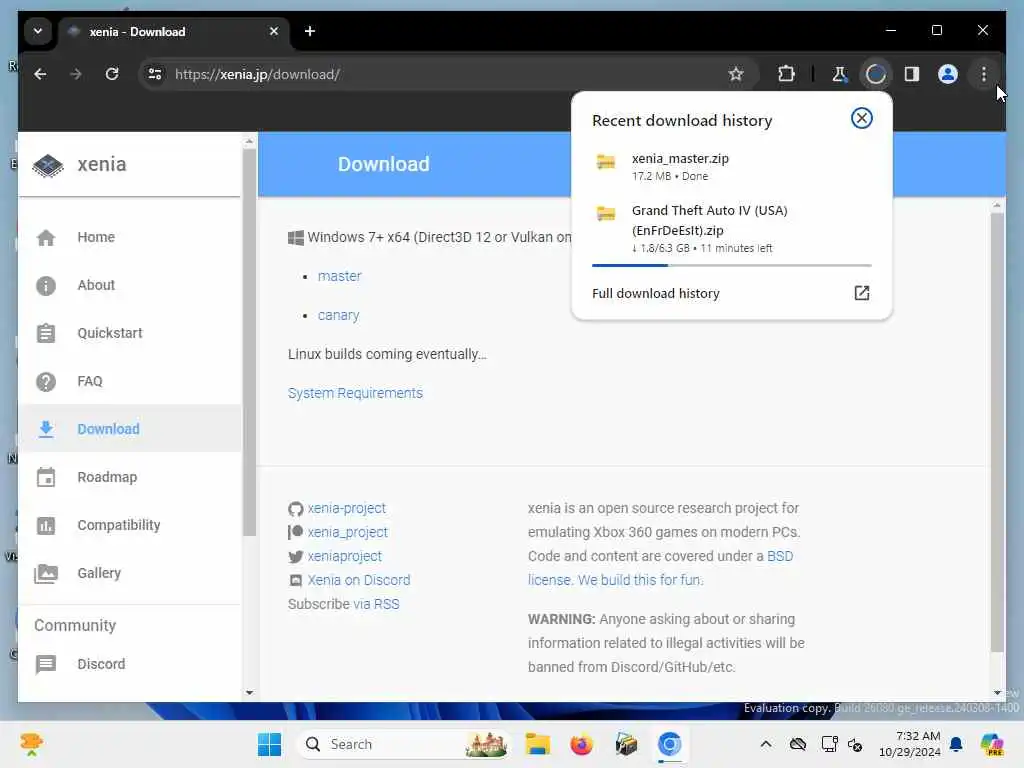Select the xenia - Download tab
This screenshot has width=1024, height=768.
175,32
